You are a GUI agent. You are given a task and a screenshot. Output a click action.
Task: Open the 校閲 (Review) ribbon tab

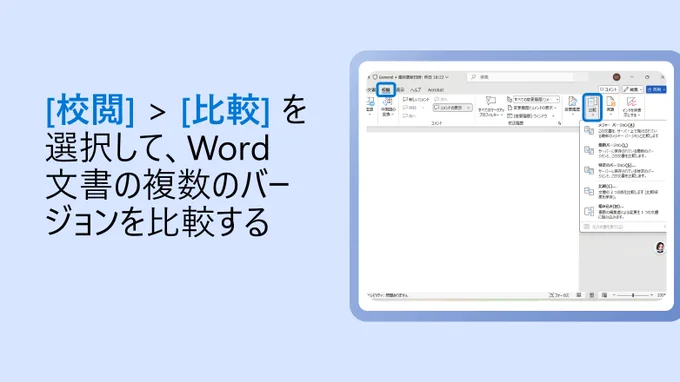(x=386, y=90)
